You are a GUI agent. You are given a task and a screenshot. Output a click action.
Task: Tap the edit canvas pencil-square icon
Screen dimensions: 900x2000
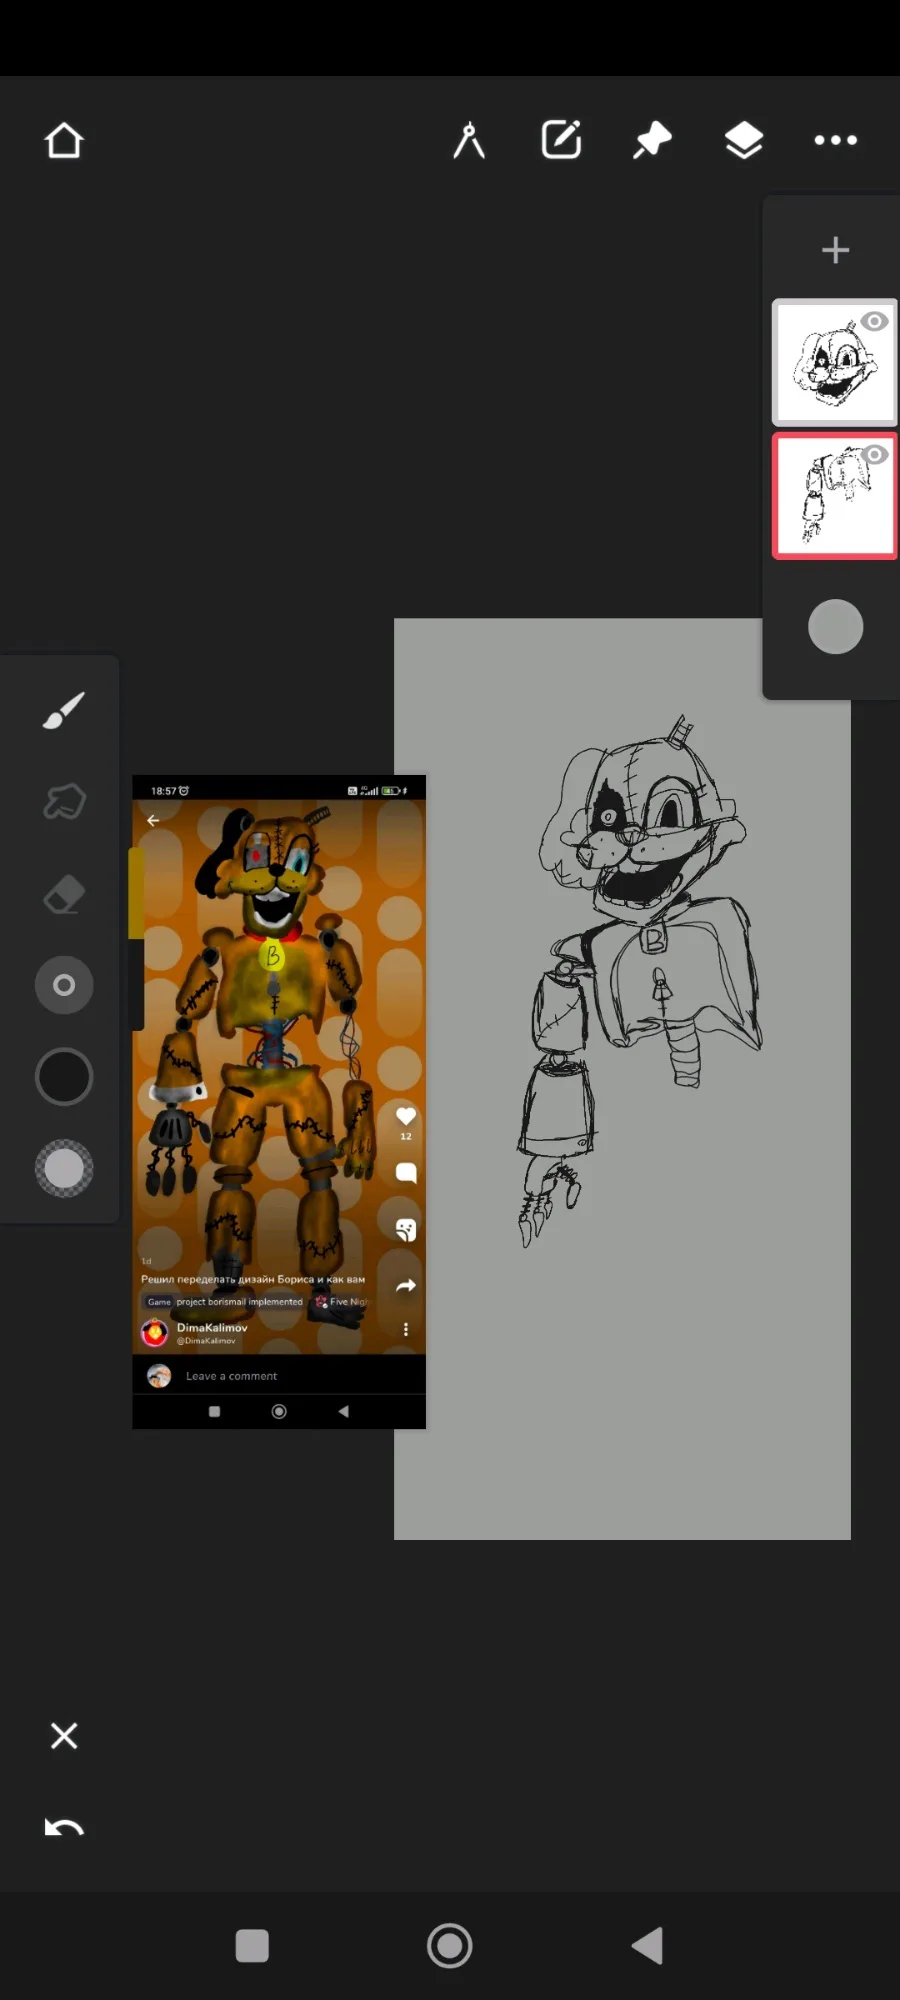[561, 140]
